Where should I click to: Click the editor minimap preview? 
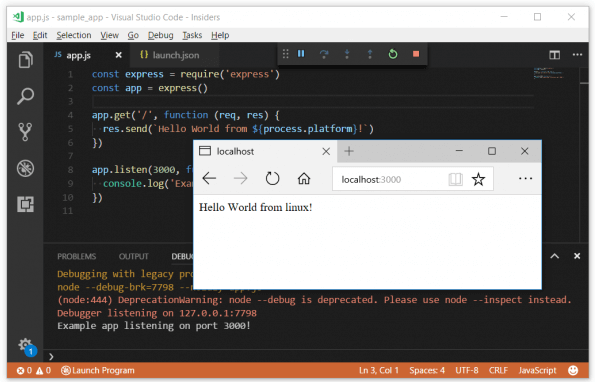(549, 74)
